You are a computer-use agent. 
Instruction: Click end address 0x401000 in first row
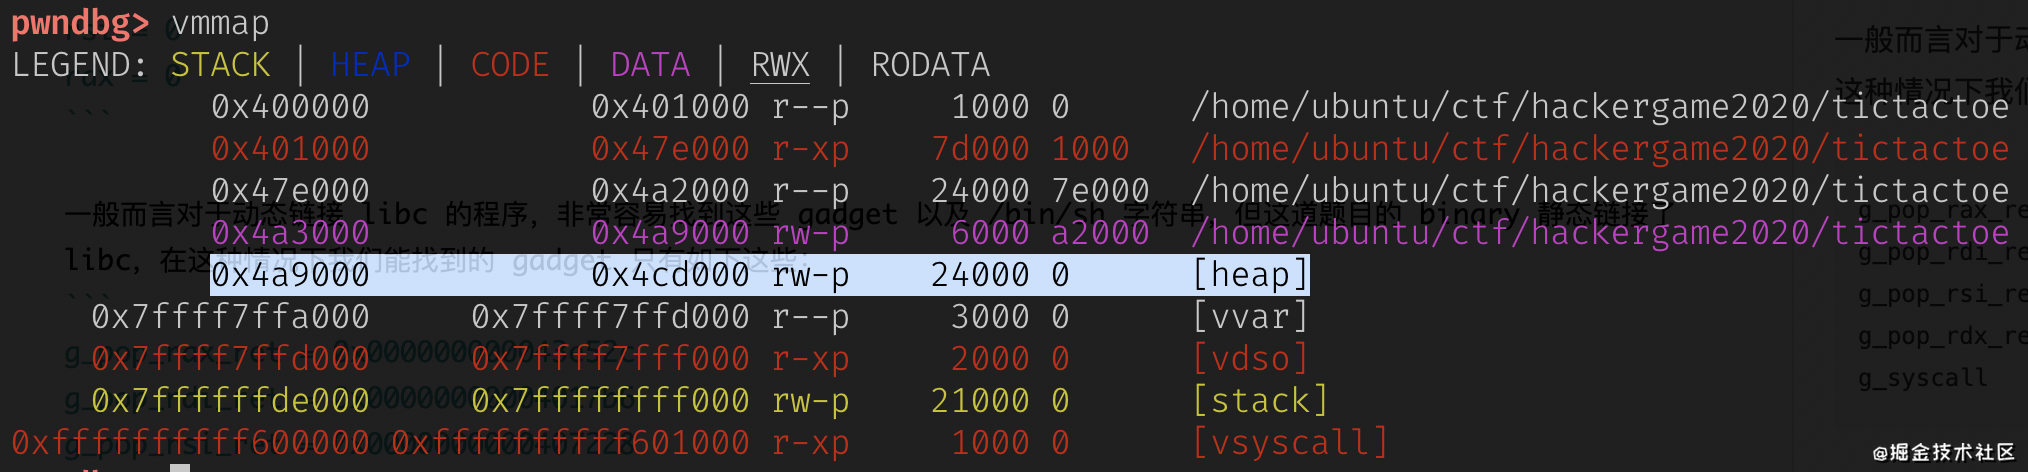pyautogui.click(x=670, y=107)
